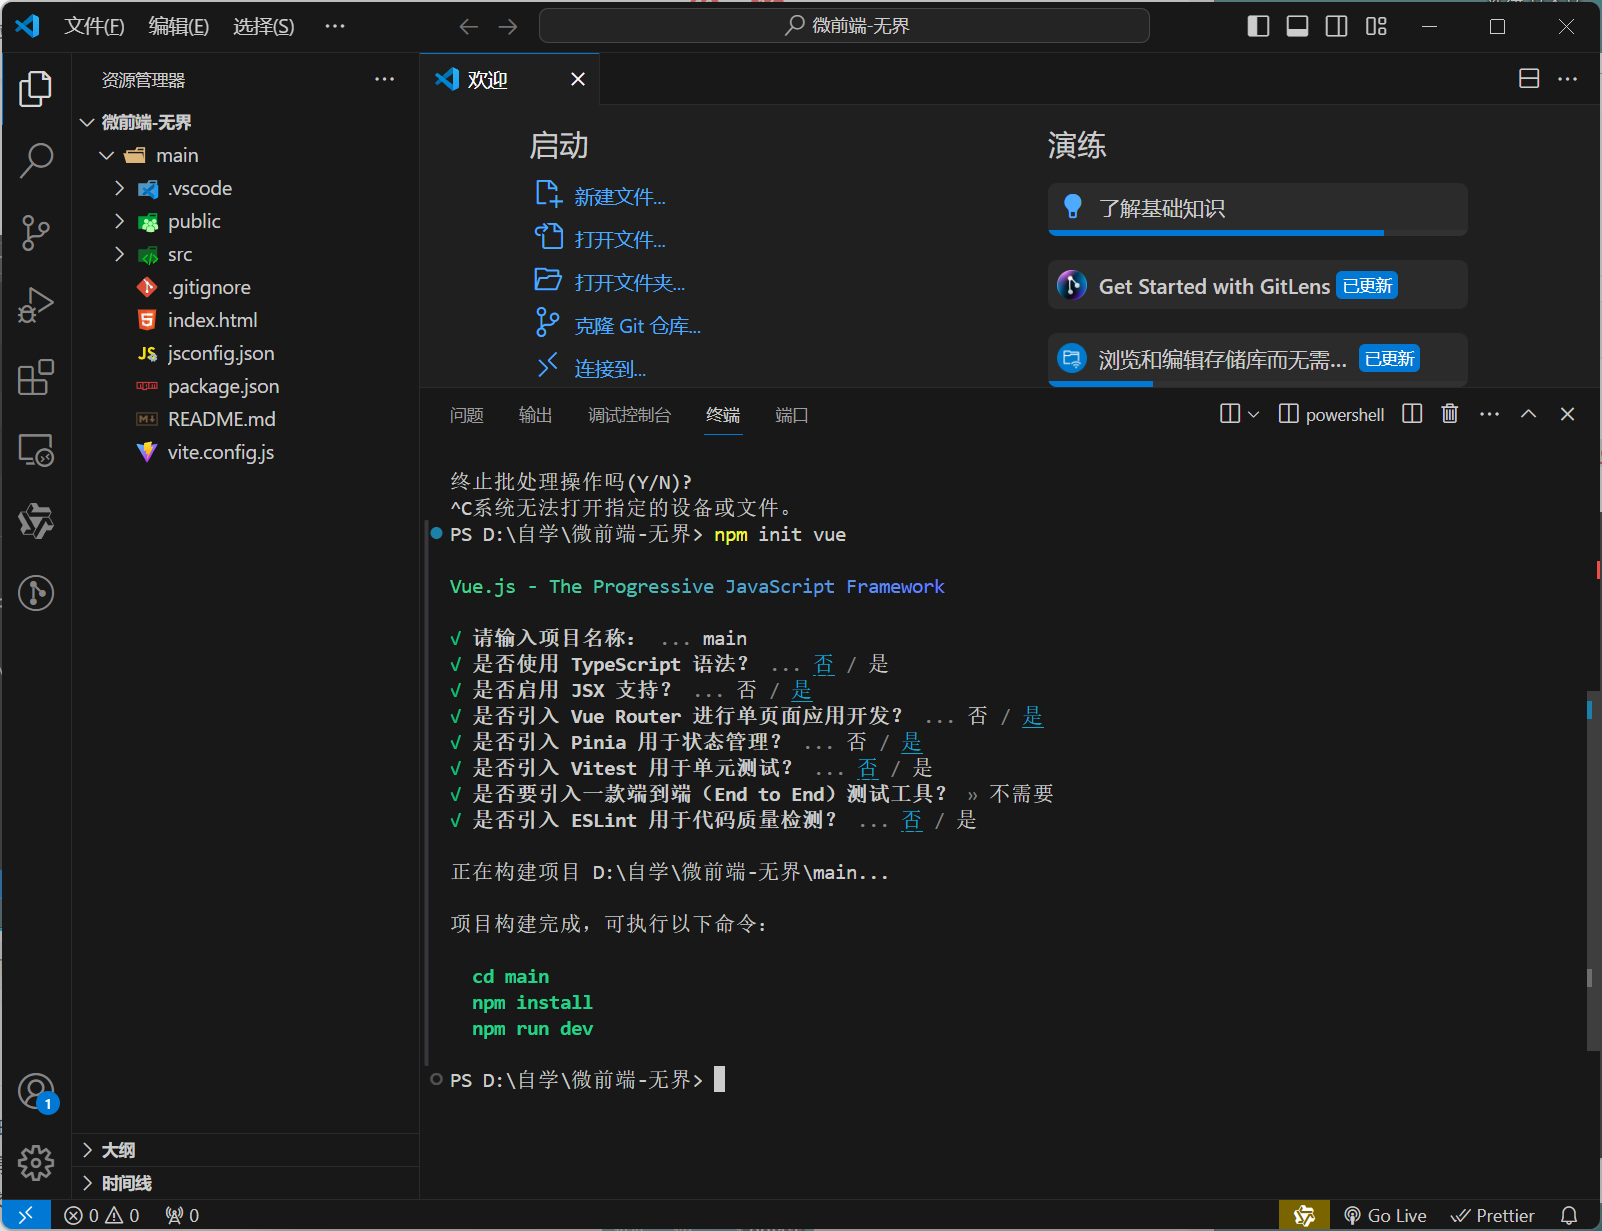Click the 连接到... link
Viewport: 1602px width, 1231px height.
[x=610, y=369]
